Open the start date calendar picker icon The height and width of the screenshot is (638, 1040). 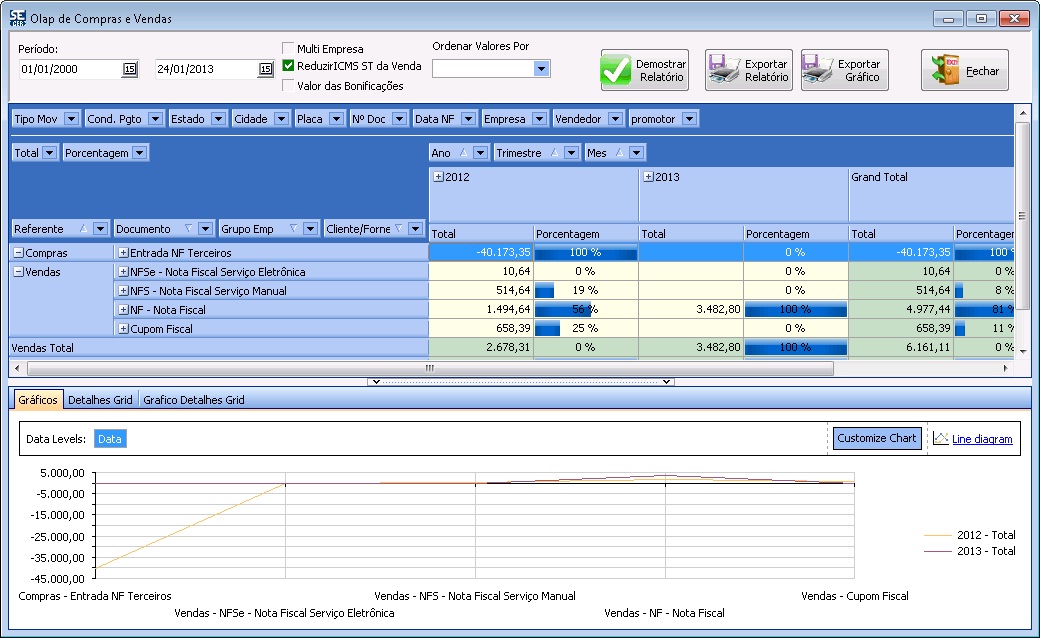tap(129, 69)
